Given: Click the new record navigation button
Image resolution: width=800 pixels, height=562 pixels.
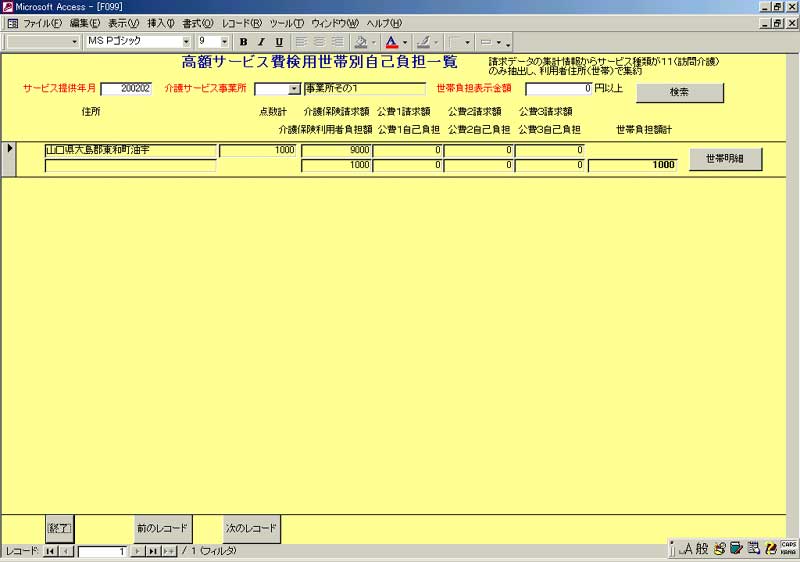Looking at the screenshot, I should tap(169, 551).
